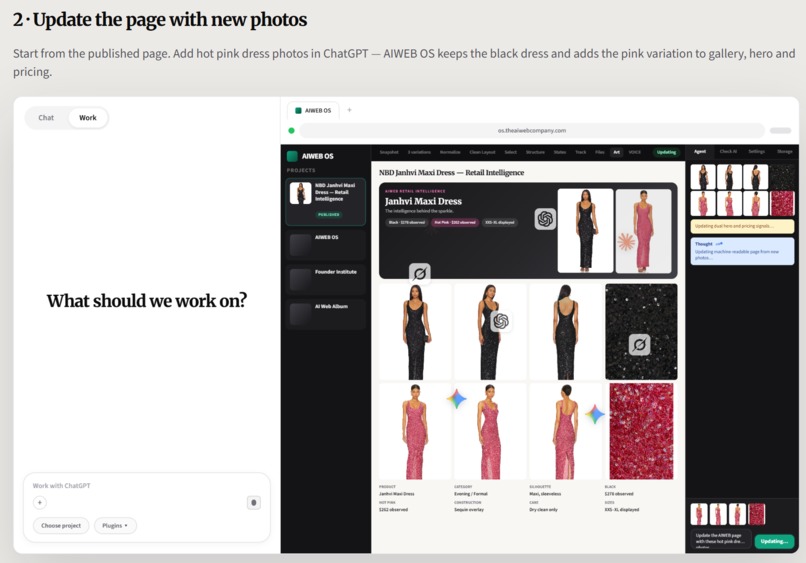Click the black sequin fabric swatch in gallery

(x=641, y=332)
